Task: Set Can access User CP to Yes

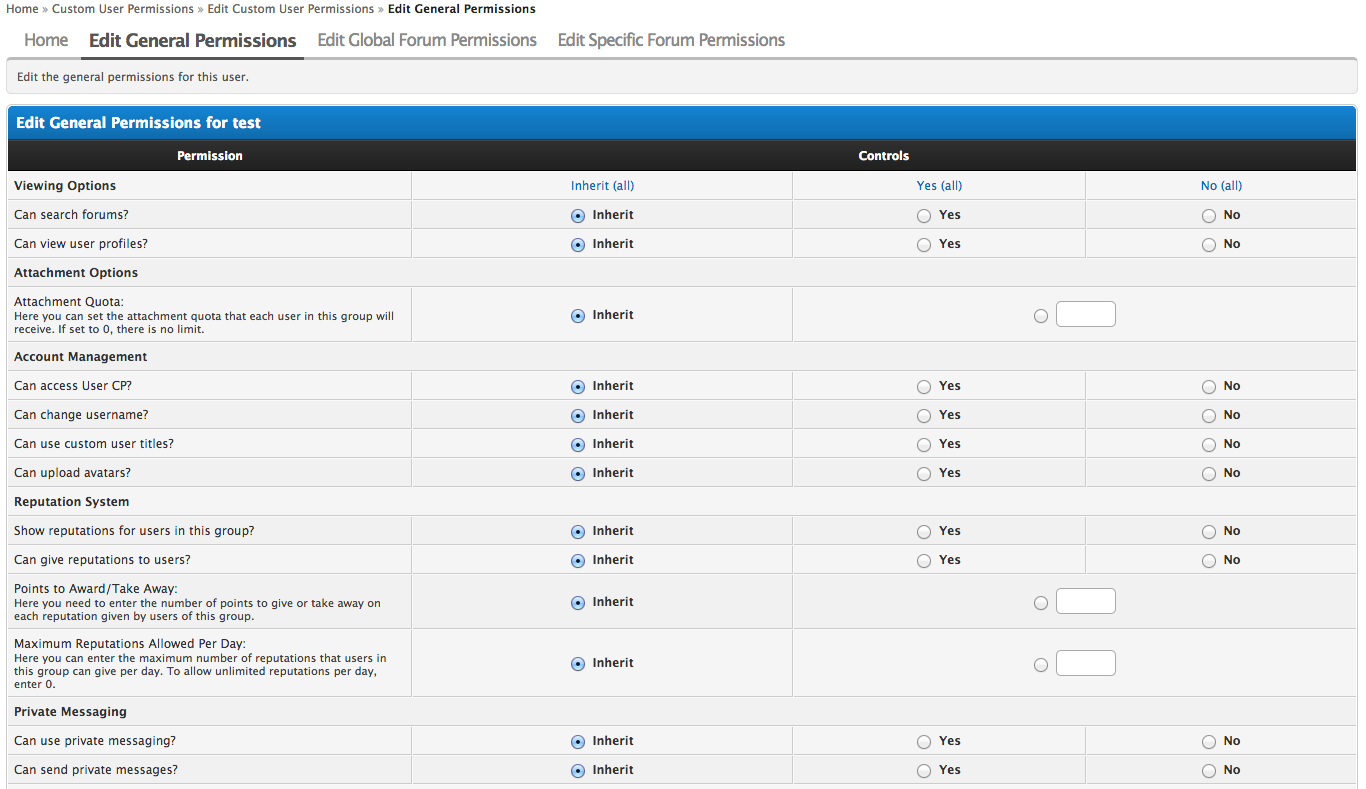Action: point(924,387)
